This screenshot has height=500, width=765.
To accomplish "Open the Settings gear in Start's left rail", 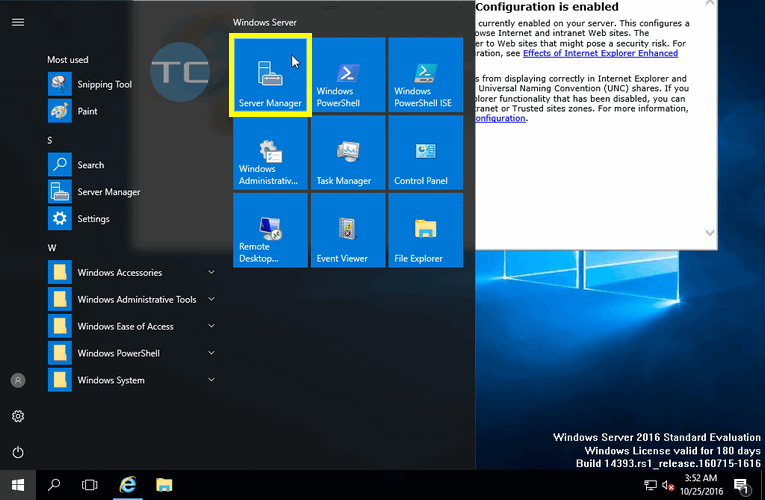I will tap(18, 416).
